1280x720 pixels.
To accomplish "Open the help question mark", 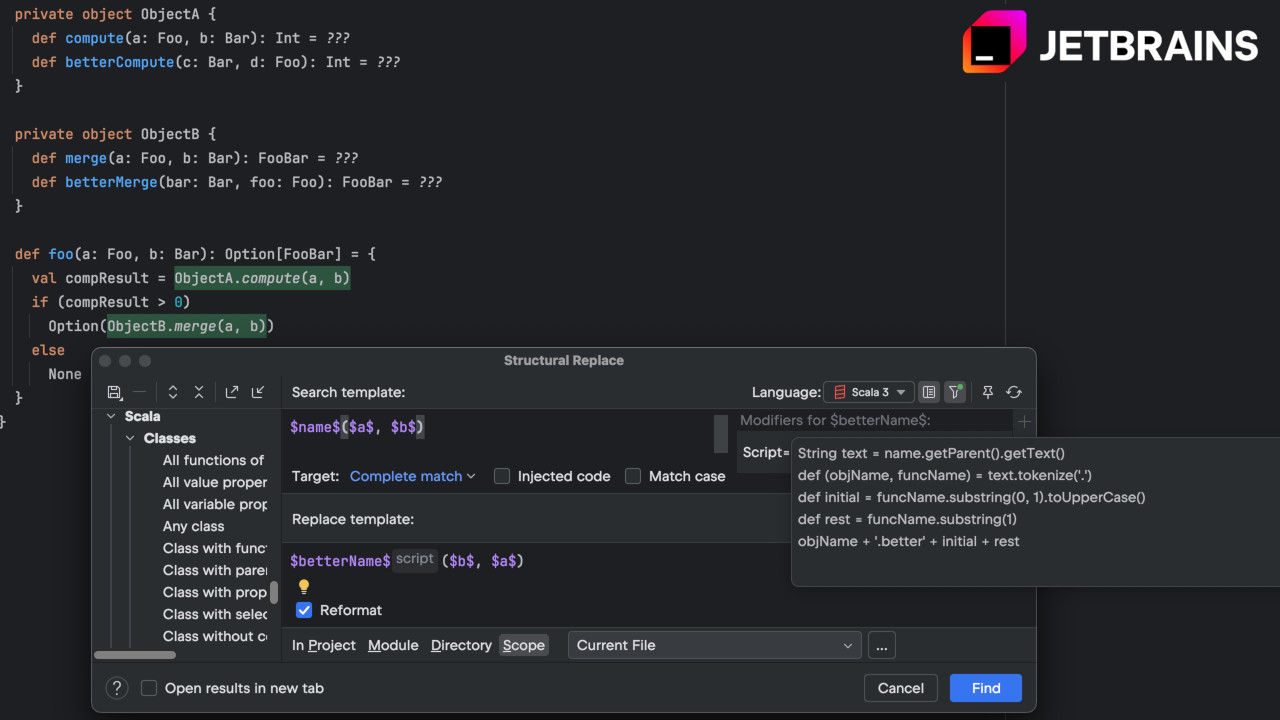I will point(116,688).
